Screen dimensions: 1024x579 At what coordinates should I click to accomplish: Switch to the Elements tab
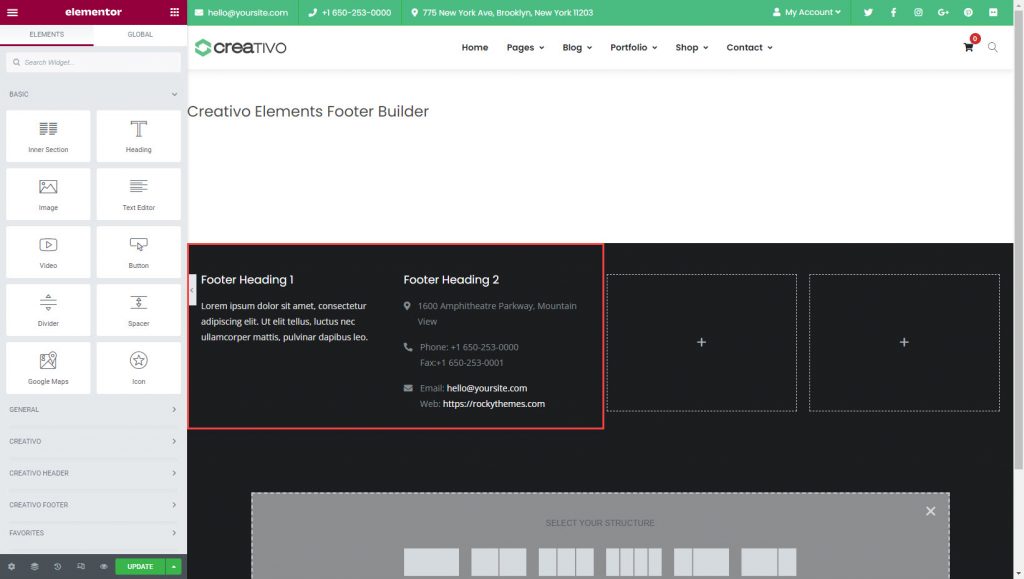pos(46,35)
